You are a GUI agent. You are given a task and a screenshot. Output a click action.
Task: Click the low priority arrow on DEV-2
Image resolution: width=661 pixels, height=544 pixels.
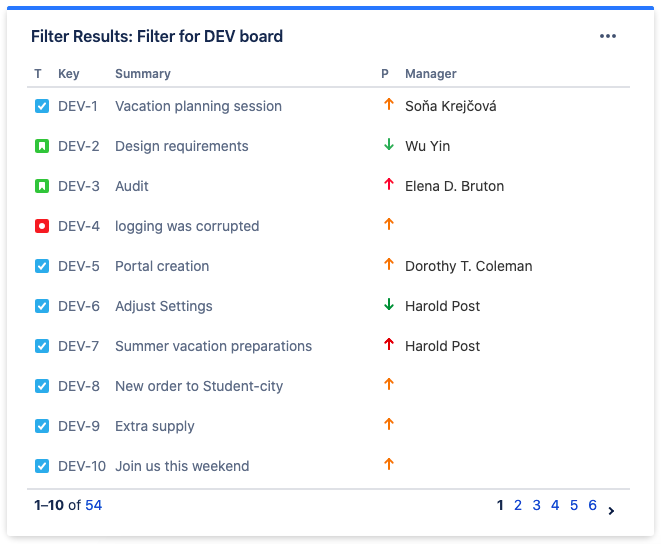coord(389,145)
